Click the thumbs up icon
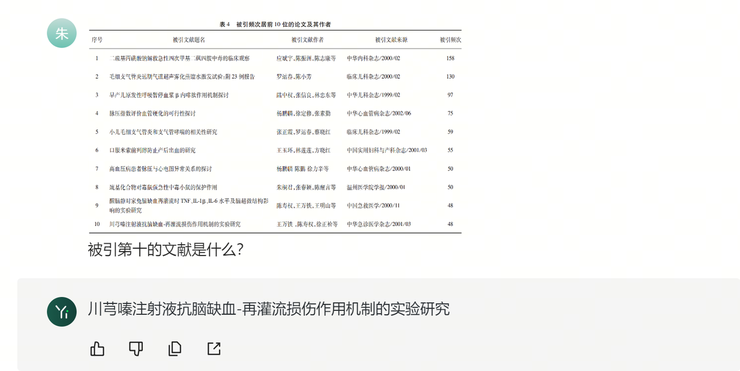740x371 pixels. pyautogui.click(x=97, y=349)
